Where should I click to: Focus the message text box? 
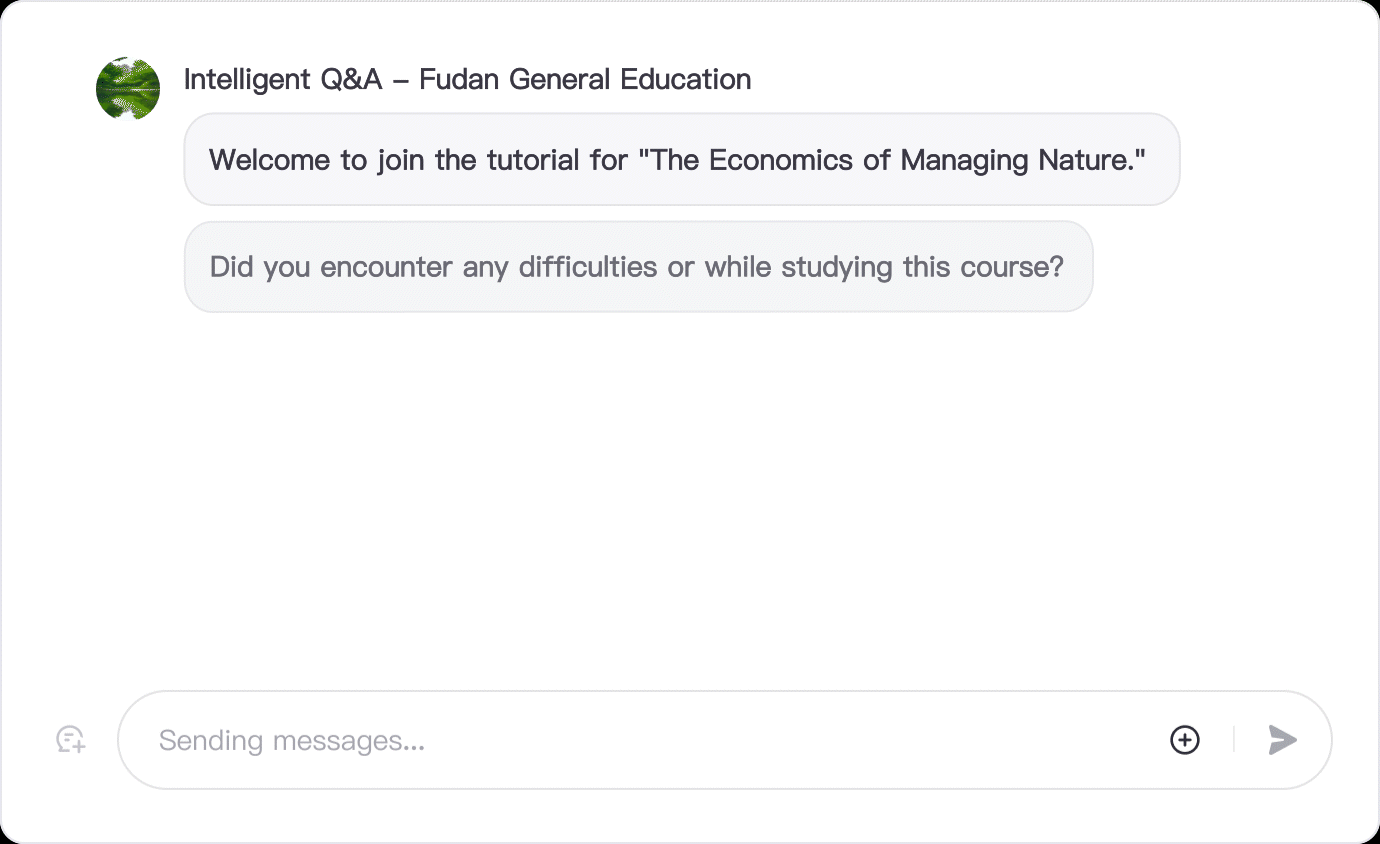click(x=640, y=740)
